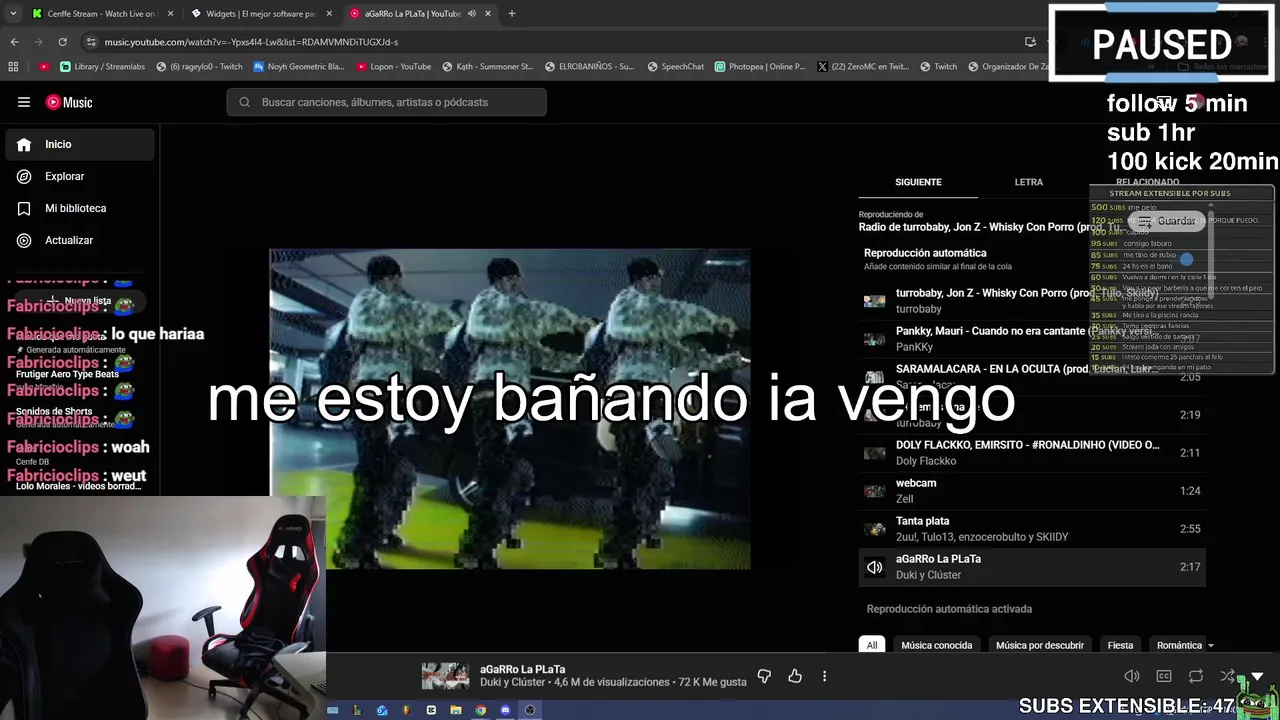The width and height of the screenshot is (1280, 720).
Task: Click the address bar URL
Action: 251,42
